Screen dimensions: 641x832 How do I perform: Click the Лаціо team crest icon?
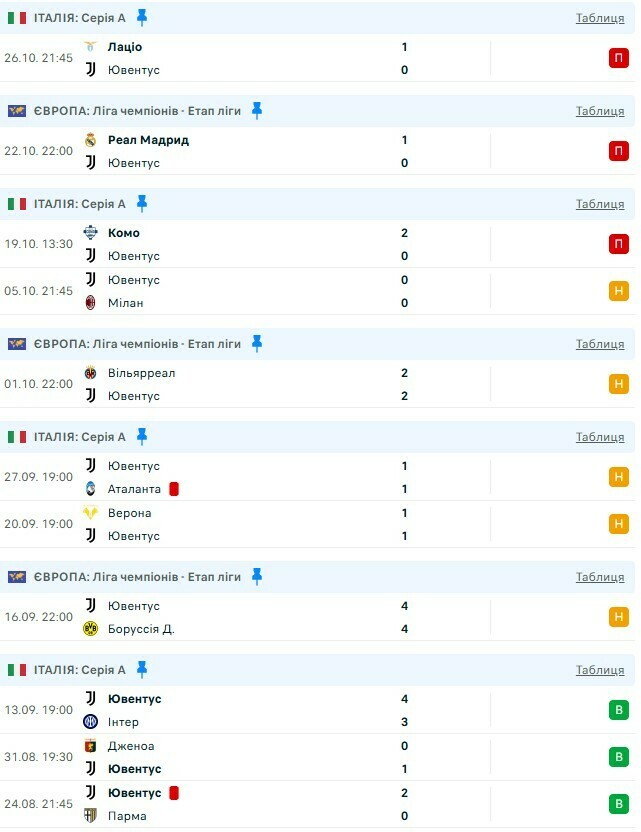point(91,47)
